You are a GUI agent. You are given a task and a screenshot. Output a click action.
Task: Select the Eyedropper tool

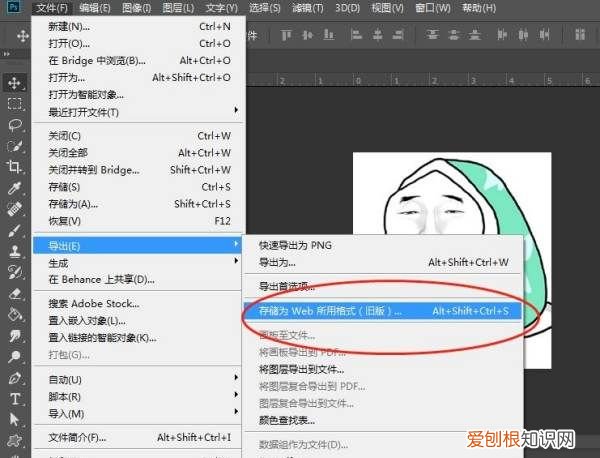tap(15, 188)
